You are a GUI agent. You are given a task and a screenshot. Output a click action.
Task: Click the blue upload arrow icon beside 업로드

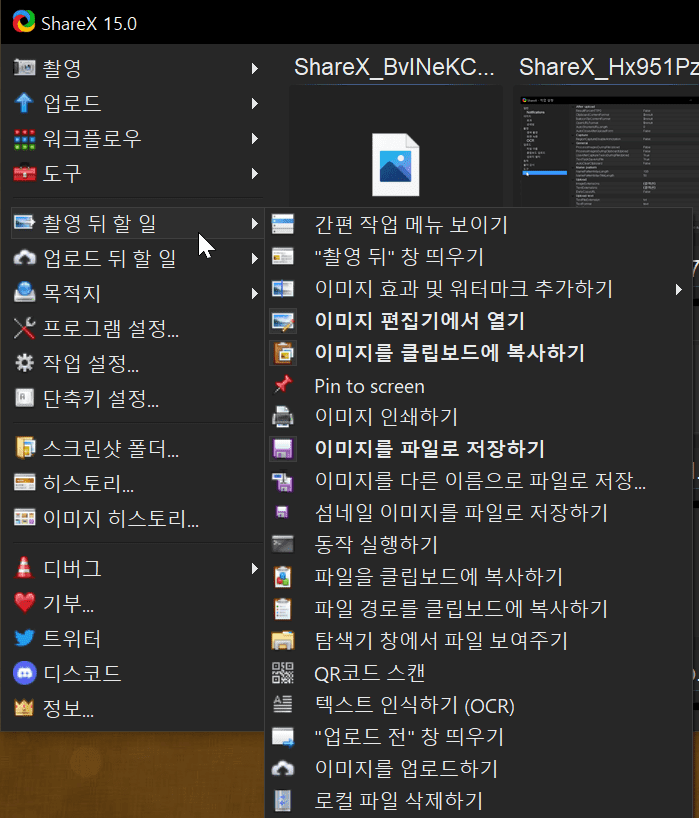pyautogui.click(x=24, y=103)
